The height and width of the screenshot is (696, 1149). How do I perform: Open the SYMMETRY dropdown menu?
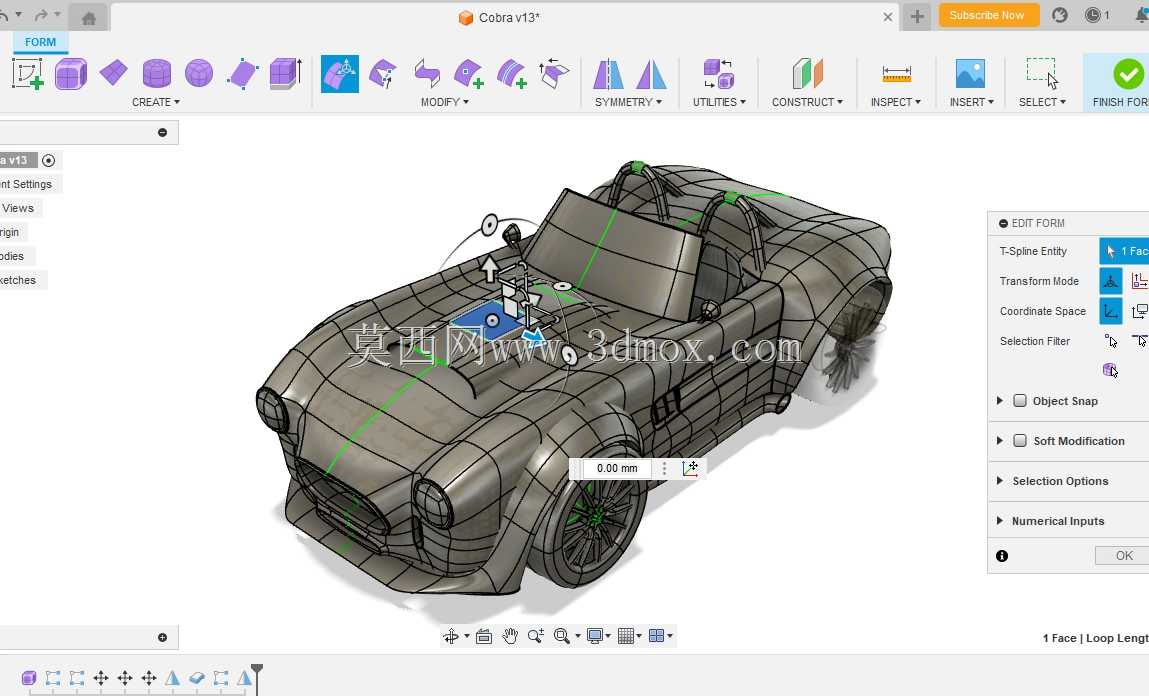tap(628, 102)
